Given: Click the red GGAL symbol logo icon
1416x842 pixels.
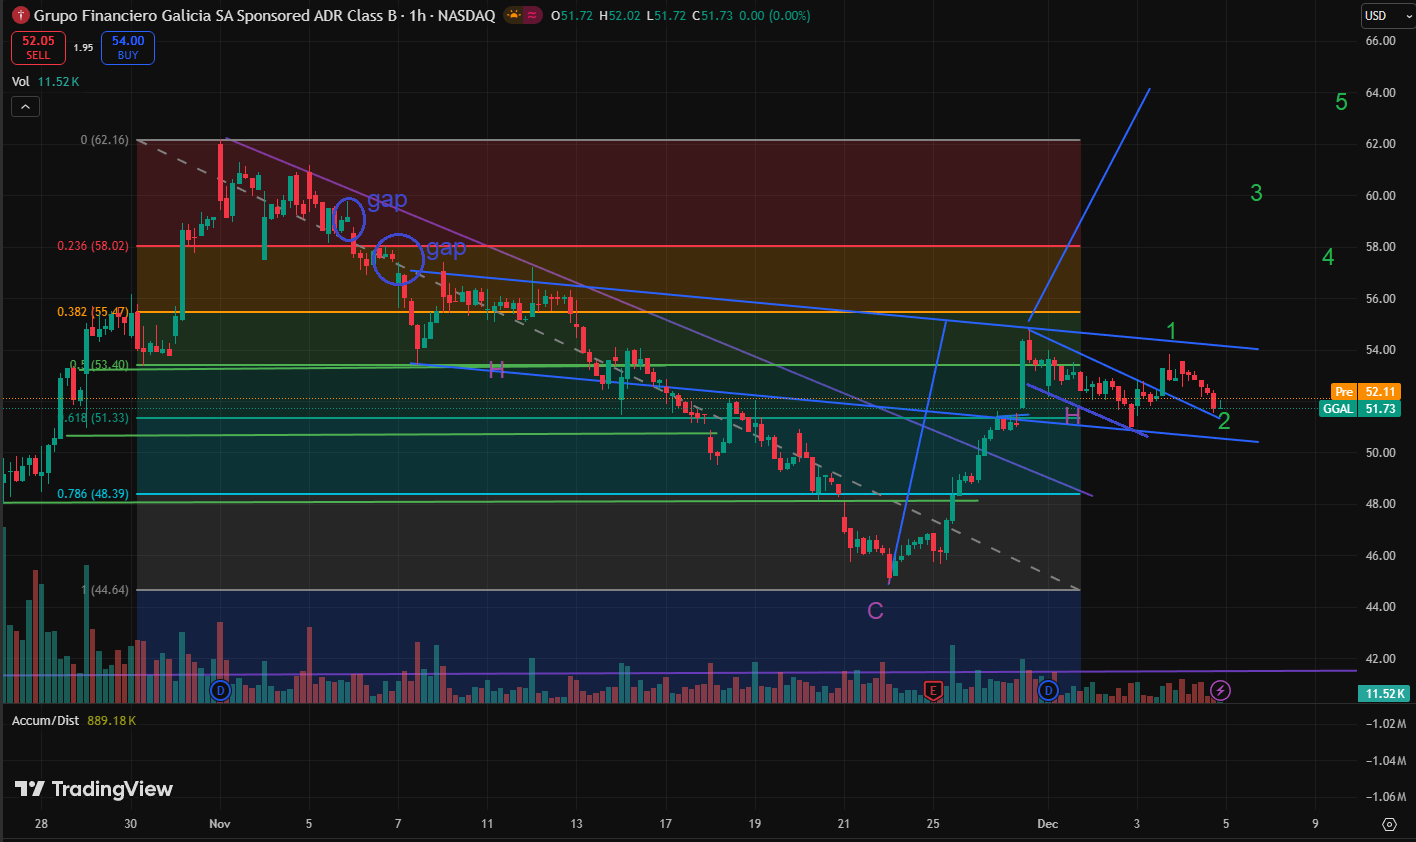Looking at the screenshot, I should click(20, 16).
